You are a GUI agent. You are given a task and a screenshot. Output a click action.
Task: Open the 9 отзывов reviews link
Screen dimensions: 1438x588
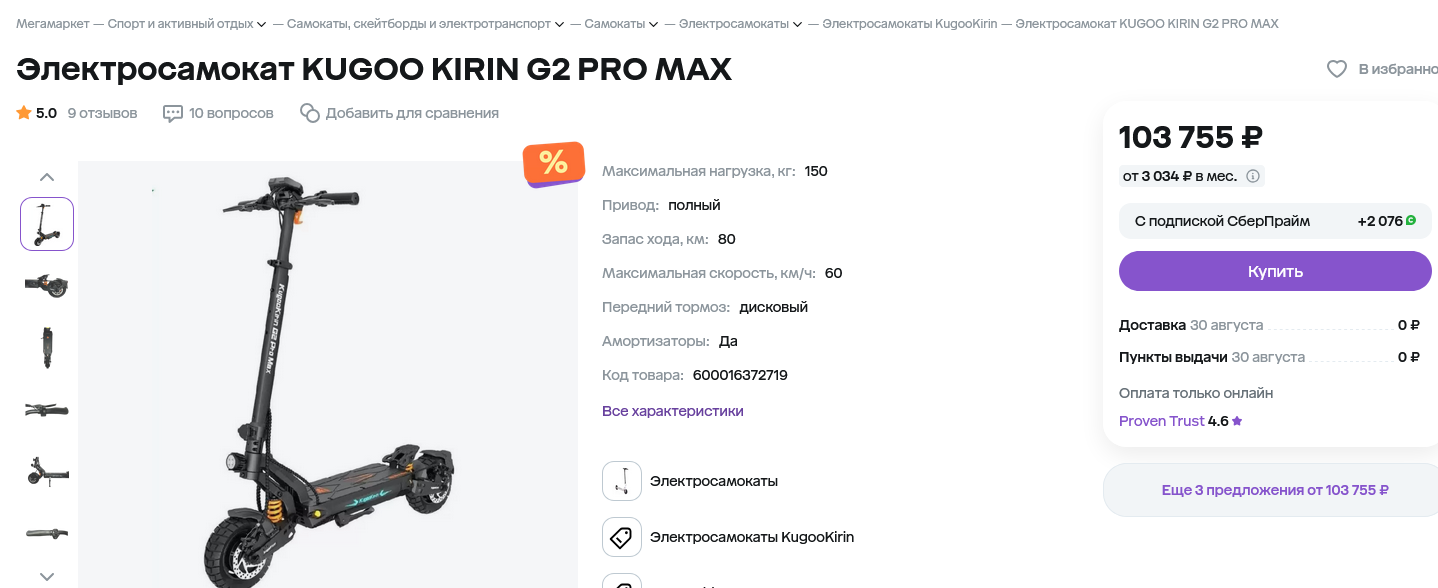pyautogui.click(x=102, y=113)
